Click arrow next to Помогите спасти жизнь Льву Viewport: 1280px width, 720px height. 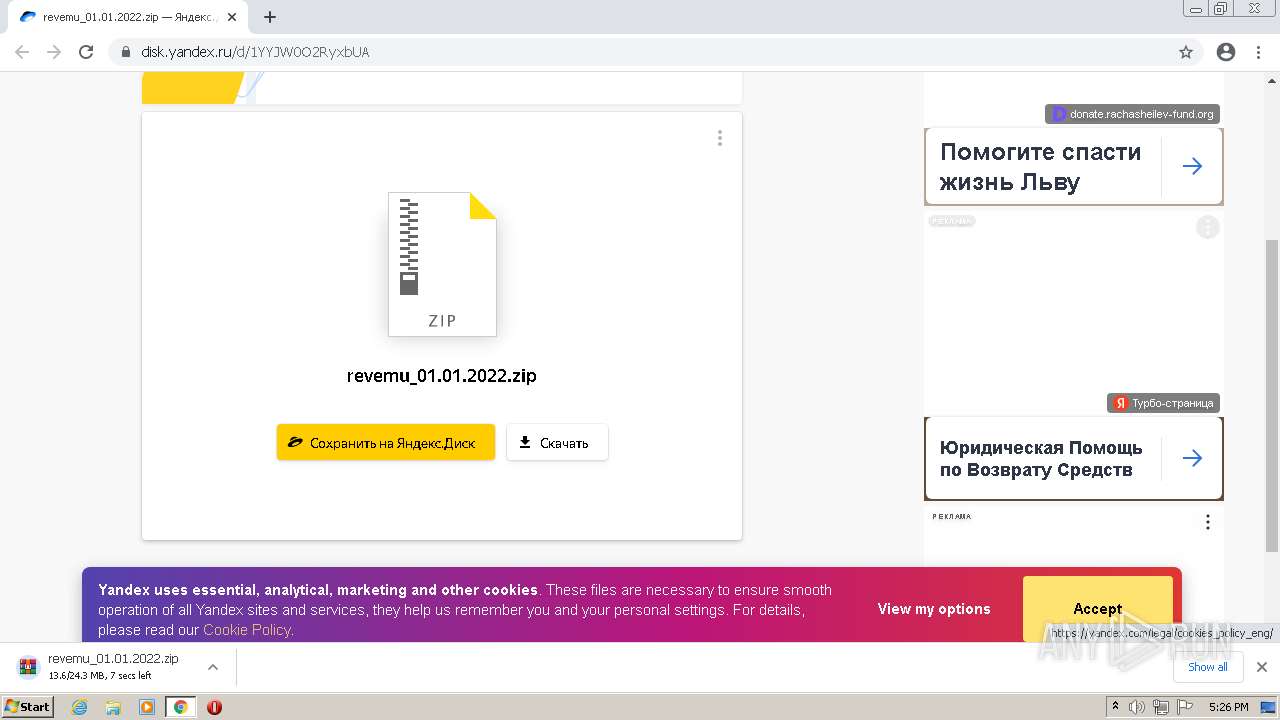pos(1192,167)
